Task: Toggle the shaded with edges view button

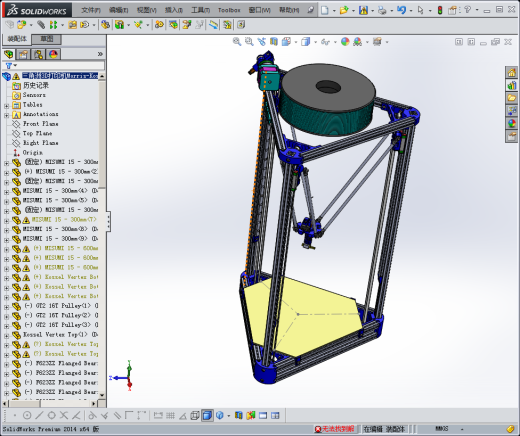Action: click(x=207, y=415)
